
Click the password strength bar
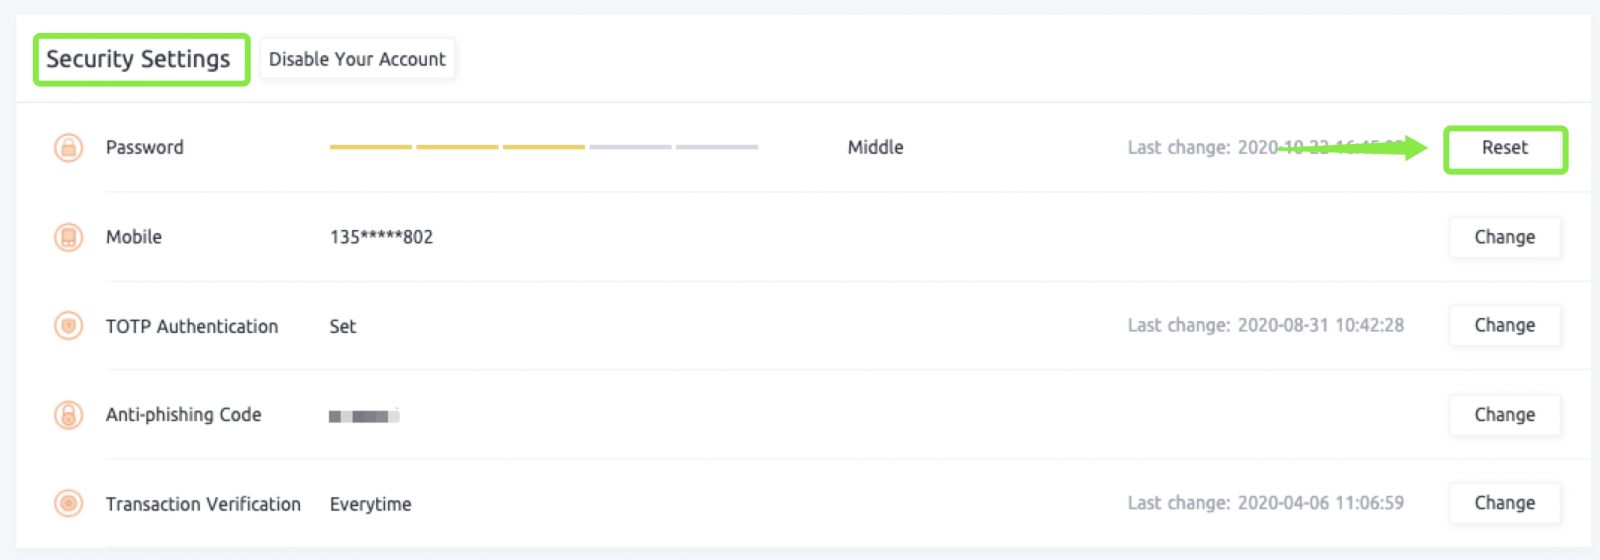point(543,147)
